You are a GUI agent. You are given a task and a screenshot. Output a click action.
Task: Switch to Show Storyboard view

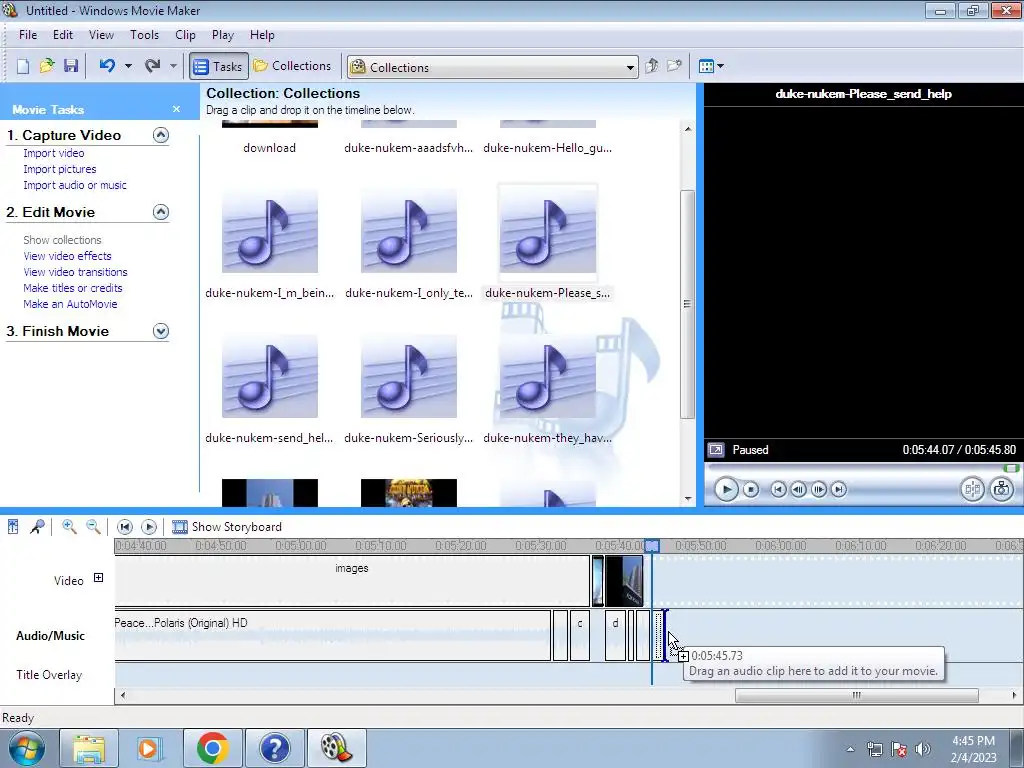[227, 527]
